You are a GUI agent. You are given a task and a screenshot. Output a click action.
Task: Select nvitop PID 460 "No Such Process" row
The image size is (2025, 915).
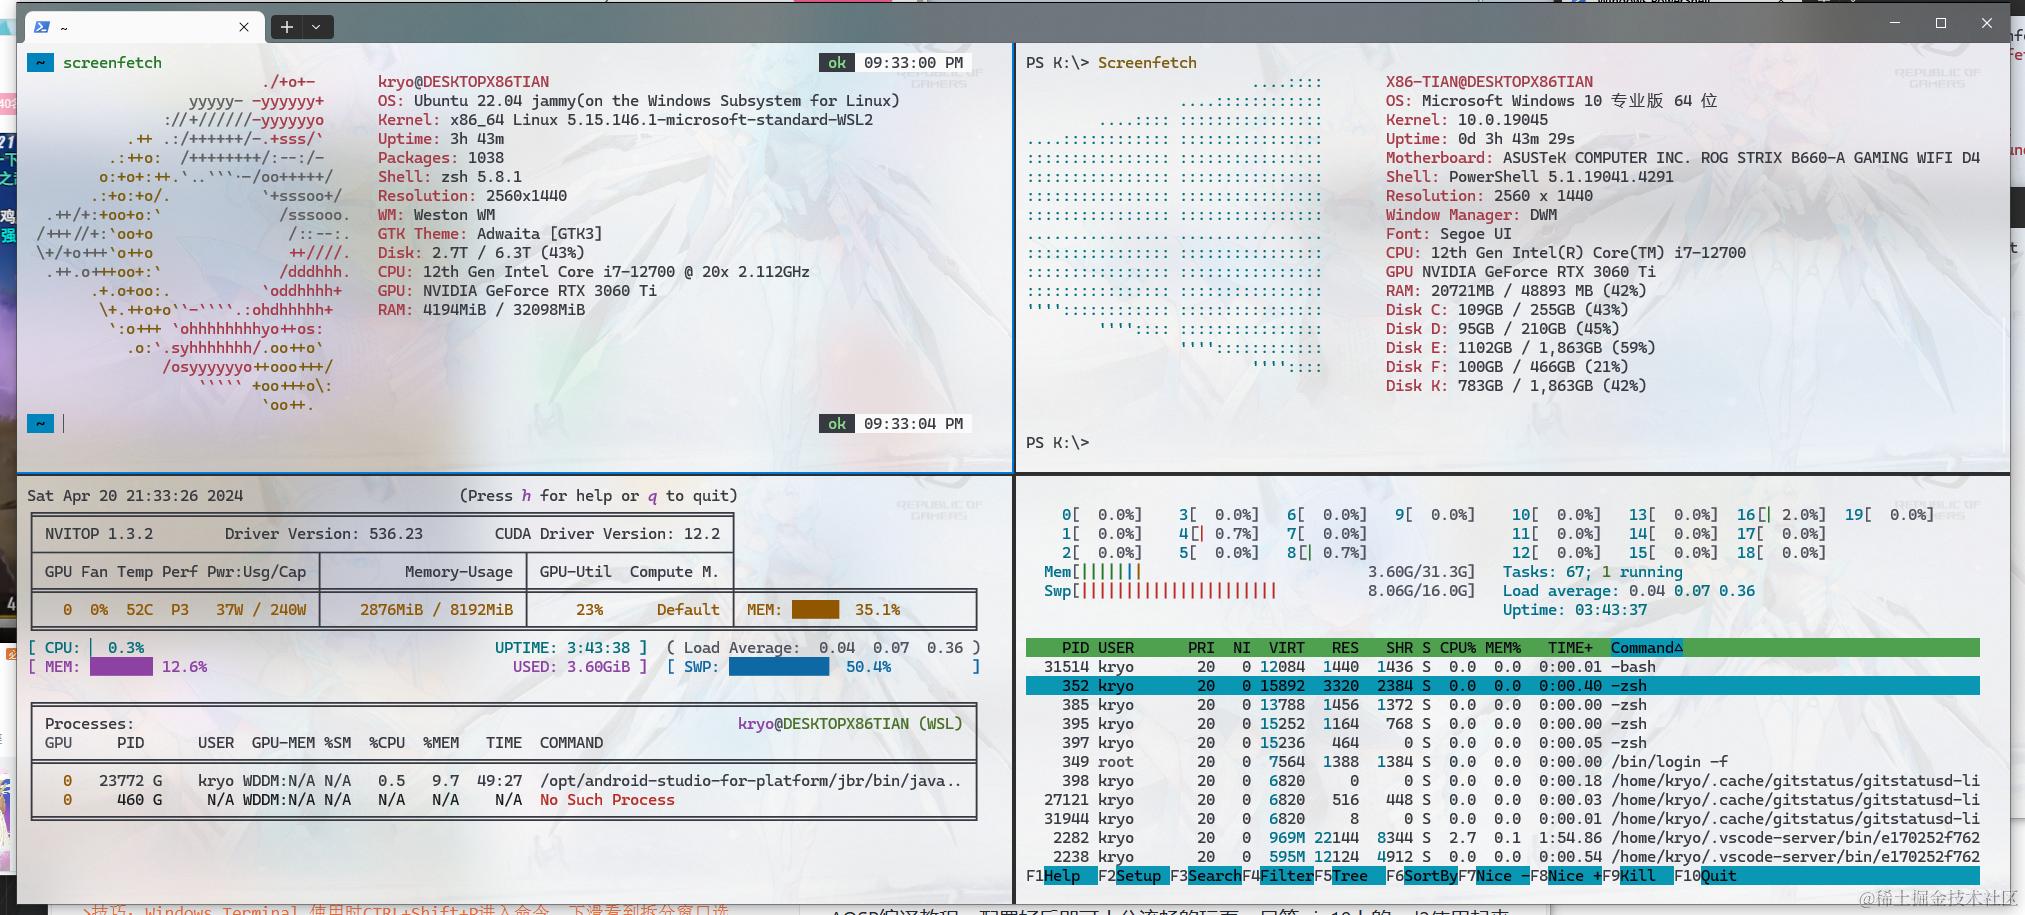click(x=503, y=800)
